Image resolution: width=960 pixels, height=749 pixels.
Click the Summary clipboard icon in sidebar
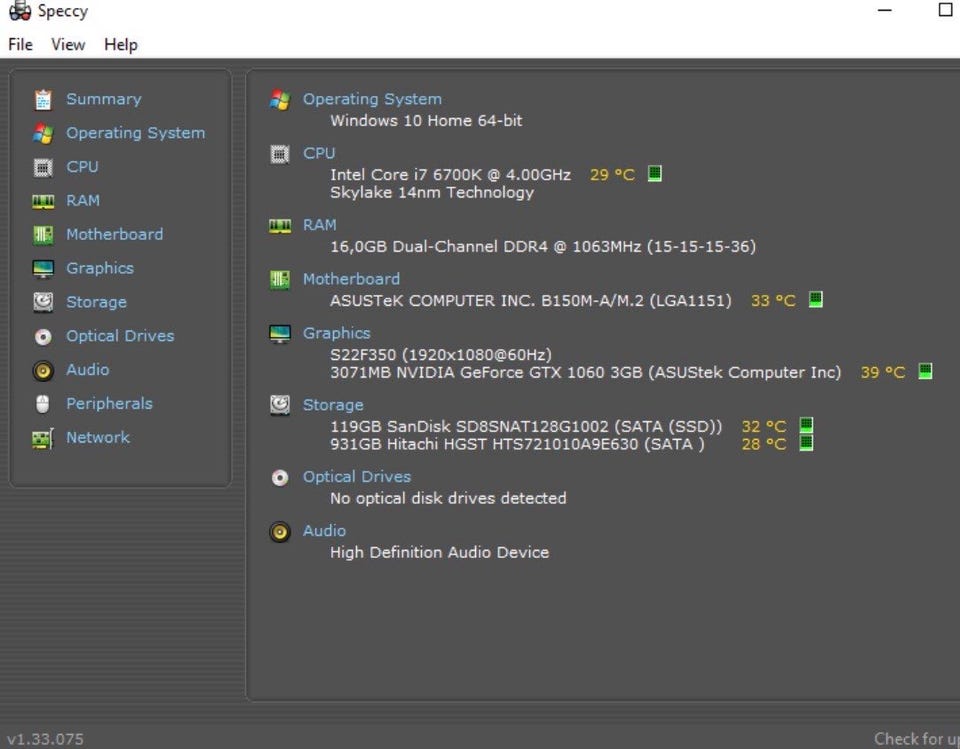pyautogui.click(x=43, y=100)
